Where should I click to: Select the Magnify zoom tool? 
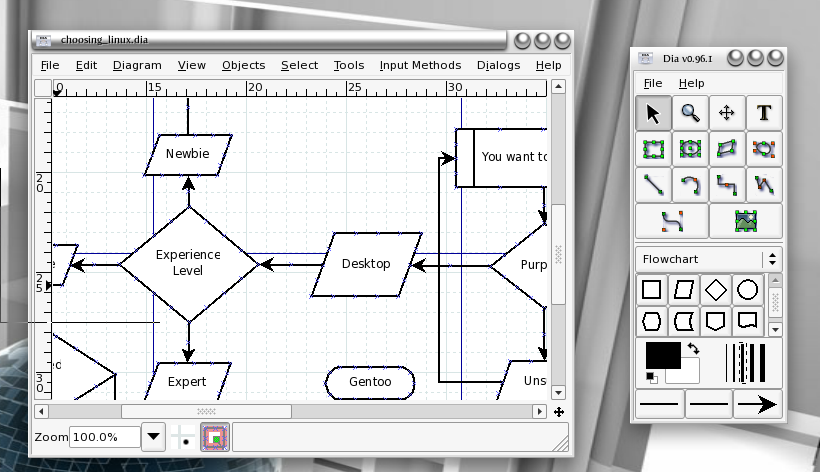click(x=690, y=113)
